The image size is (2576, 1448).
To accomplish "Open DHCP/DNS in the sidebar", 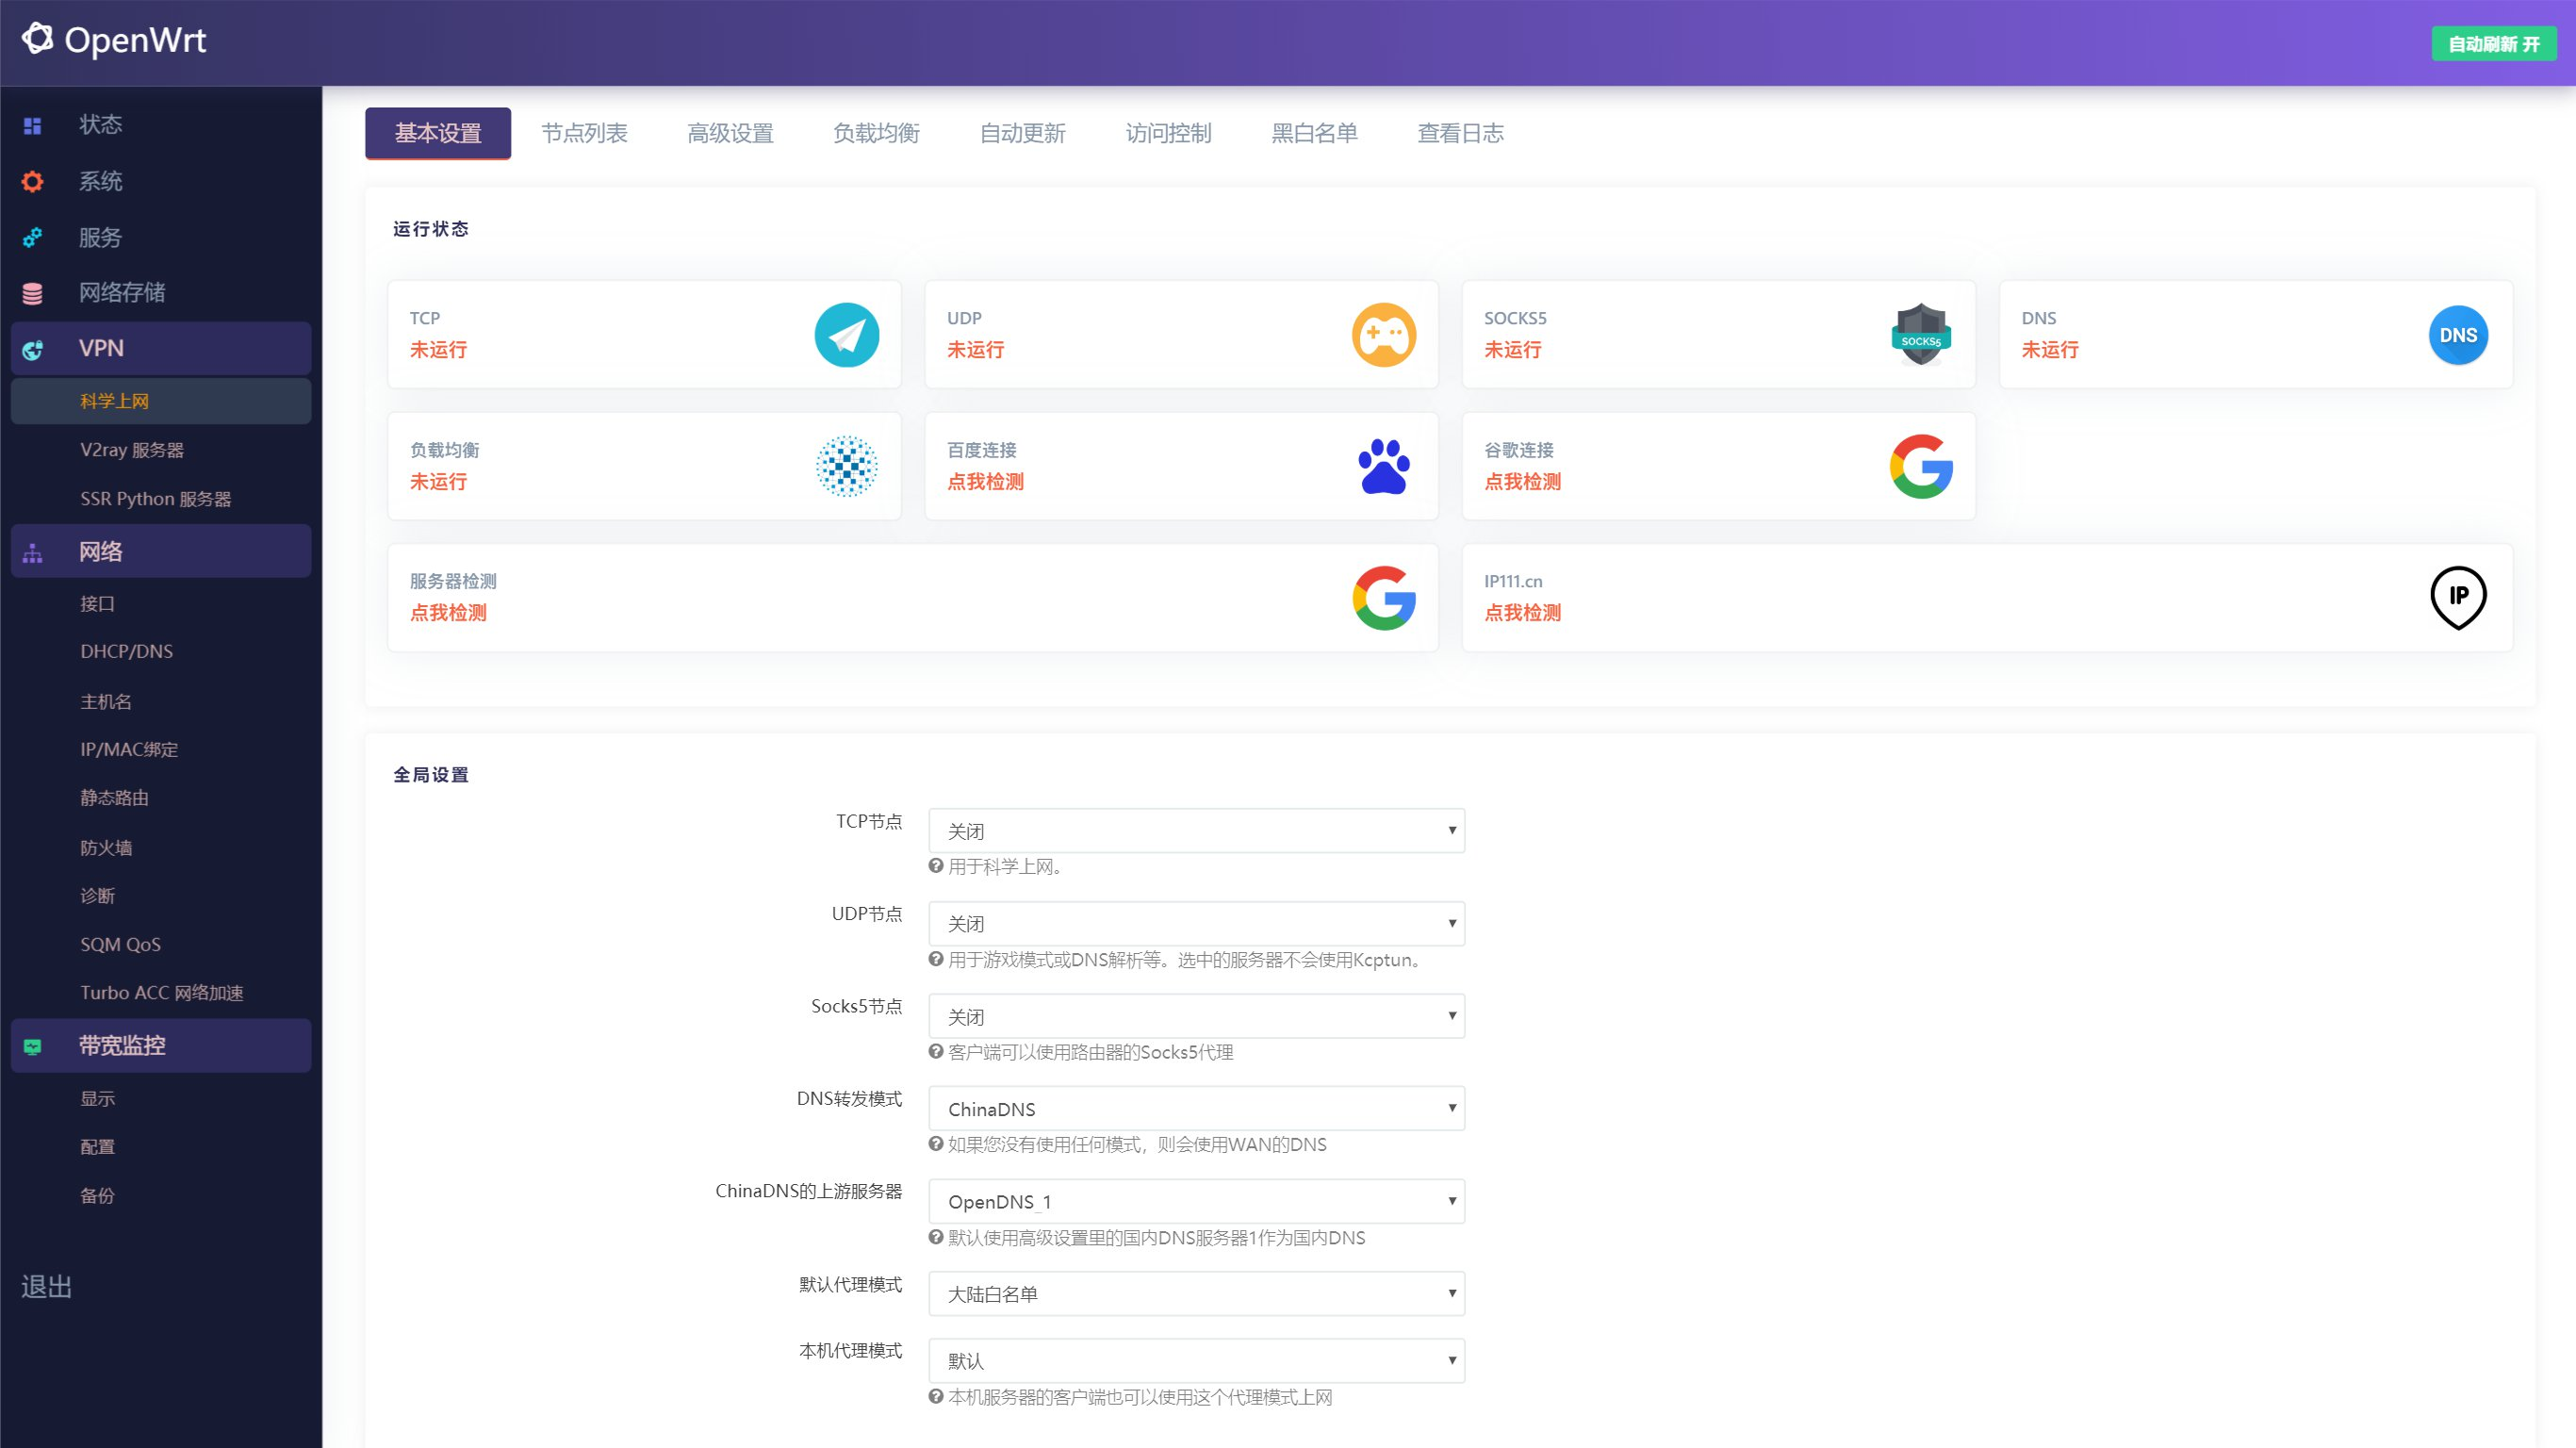I will pos(127,652).
